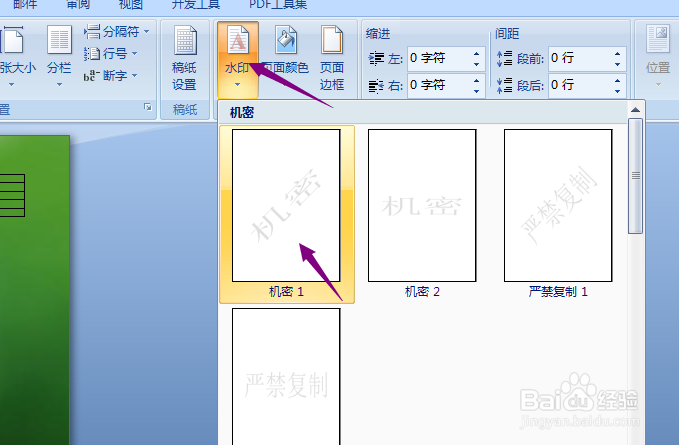Image resolution: width=679 pixels, height=445 pixels.
Task: Open the 行号 line numbers dropdown
Action: (x=110, y=54)
